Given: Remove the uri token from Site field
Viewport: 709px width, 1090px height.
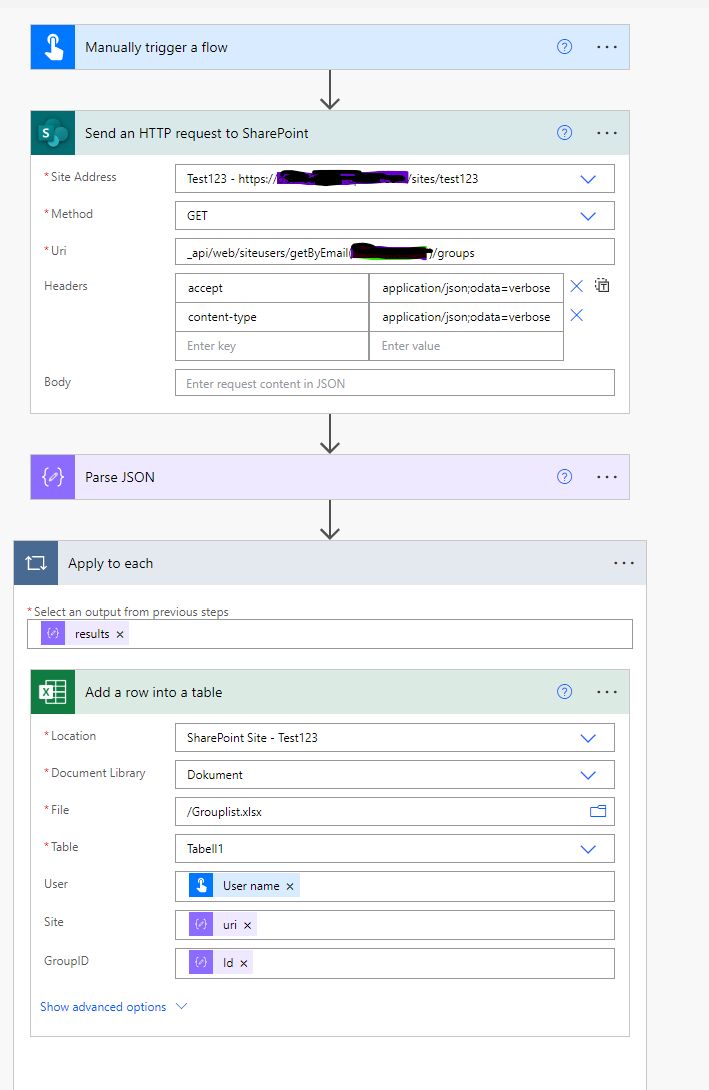Looking at the screenshot, I should click(x=247, y=925).
